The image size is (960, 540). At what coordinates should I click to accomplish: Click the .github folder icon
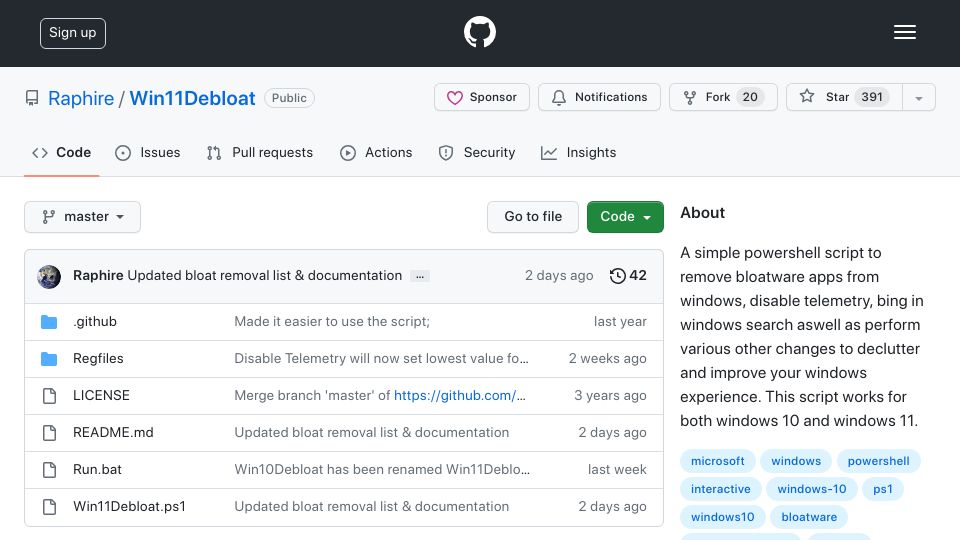[x=49, y=321]
